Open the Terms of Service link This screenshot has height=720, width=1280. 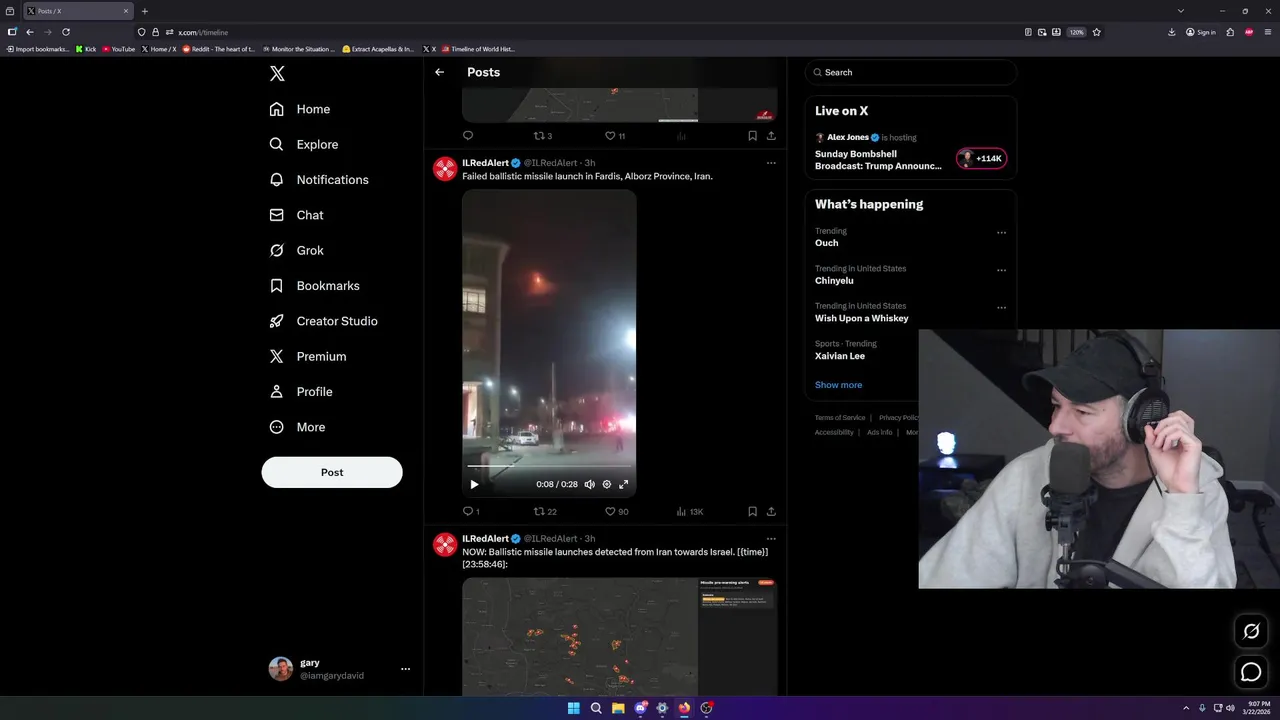(840, 418)
